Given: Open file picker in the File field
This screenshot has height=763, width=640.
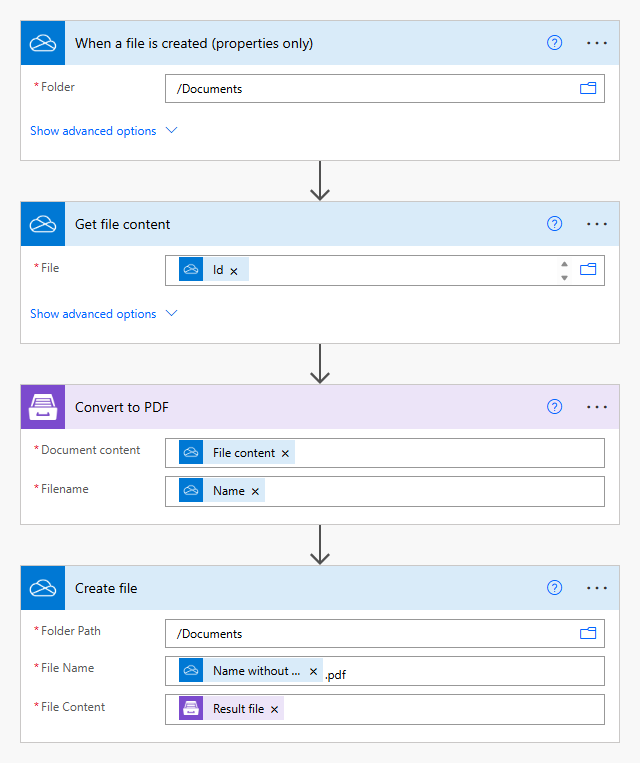Looking at the screenshot, I should tap(588, 269).
